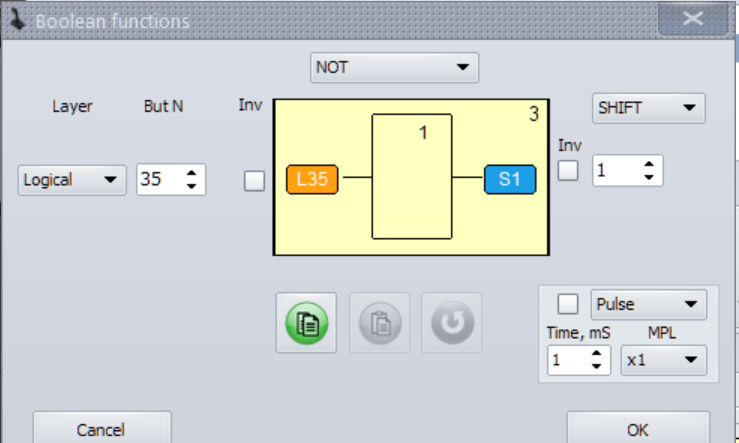The height and width of the screenshot is (443, 739).
Task: Click the But N field showing 35
Action: [158, 181]
